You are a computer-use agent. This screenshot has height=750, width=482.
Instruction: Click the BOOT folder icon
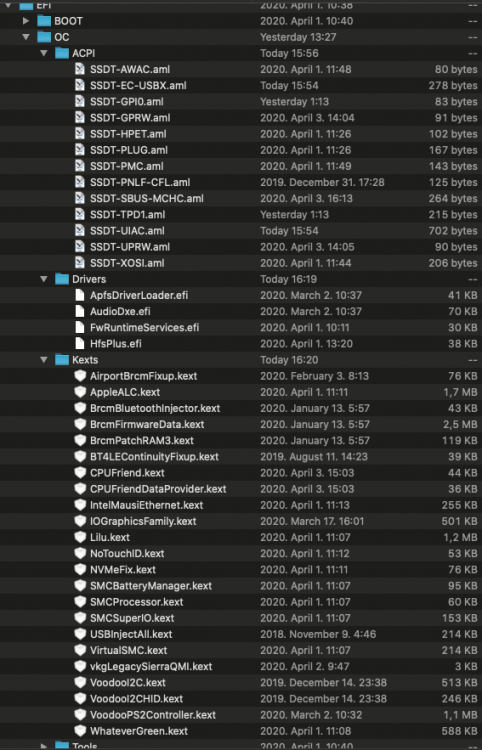click(x=44, y=21)
